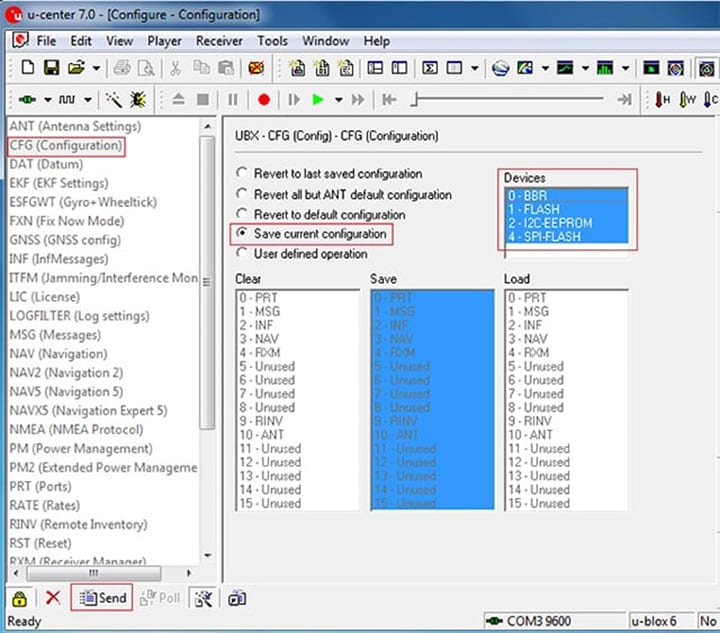Click the message list vertical scrollbar
This screenshot has height=633, width=720.
pyautogui.click(x=208, y=282)
